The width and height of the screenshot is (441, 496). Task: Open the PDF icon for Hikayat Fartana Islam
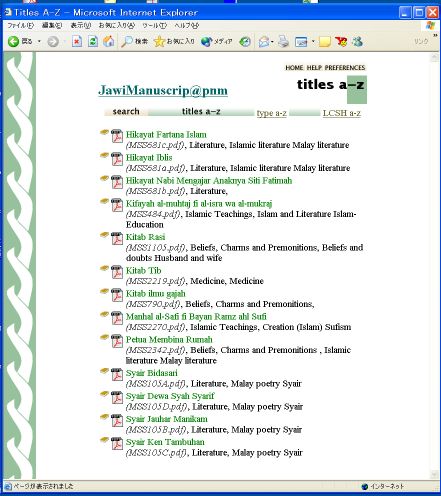coord(117,136)
